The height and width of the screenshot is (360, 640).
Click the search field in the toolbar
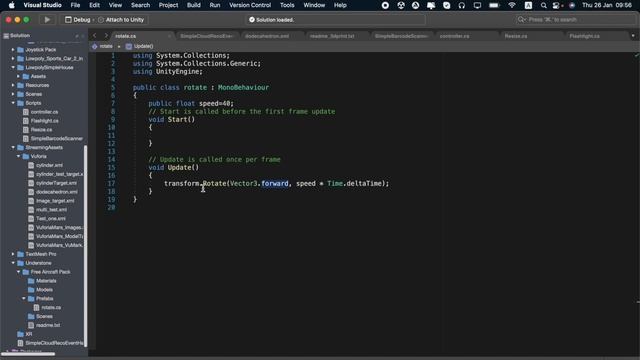pos(574,20)
